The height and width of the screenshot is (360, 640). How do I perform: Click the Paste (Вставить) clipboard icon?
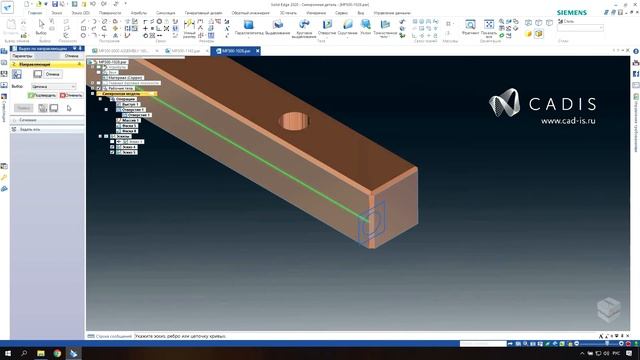click(x=11, y=26)
